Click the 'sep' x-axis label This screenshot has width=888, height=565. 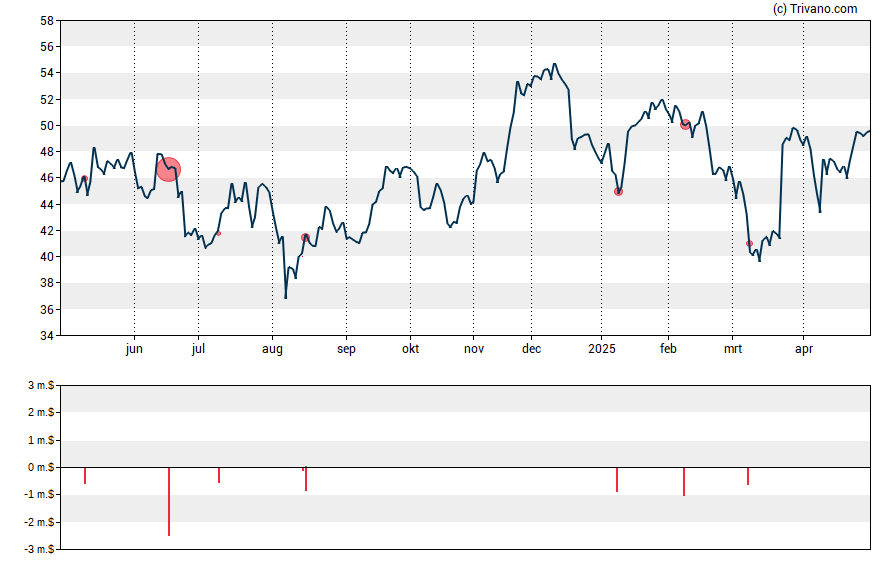347,349
